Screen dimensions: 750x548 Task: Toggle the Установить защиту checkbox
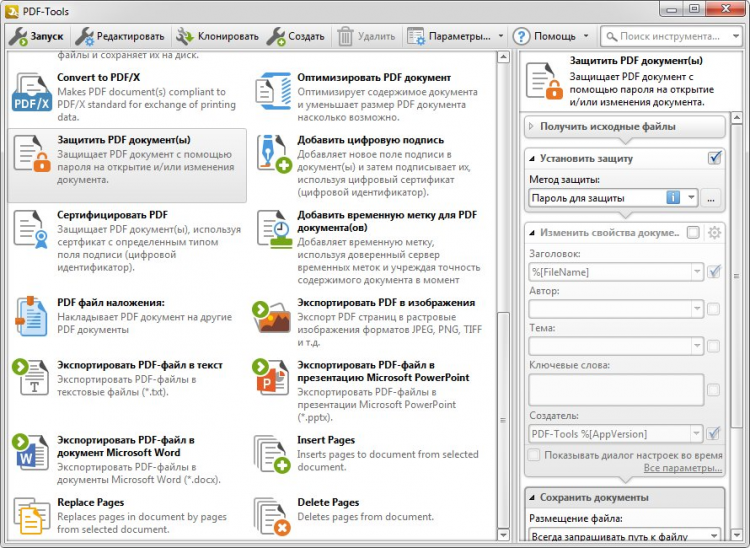pyautogui.click(x=715, y=158)
